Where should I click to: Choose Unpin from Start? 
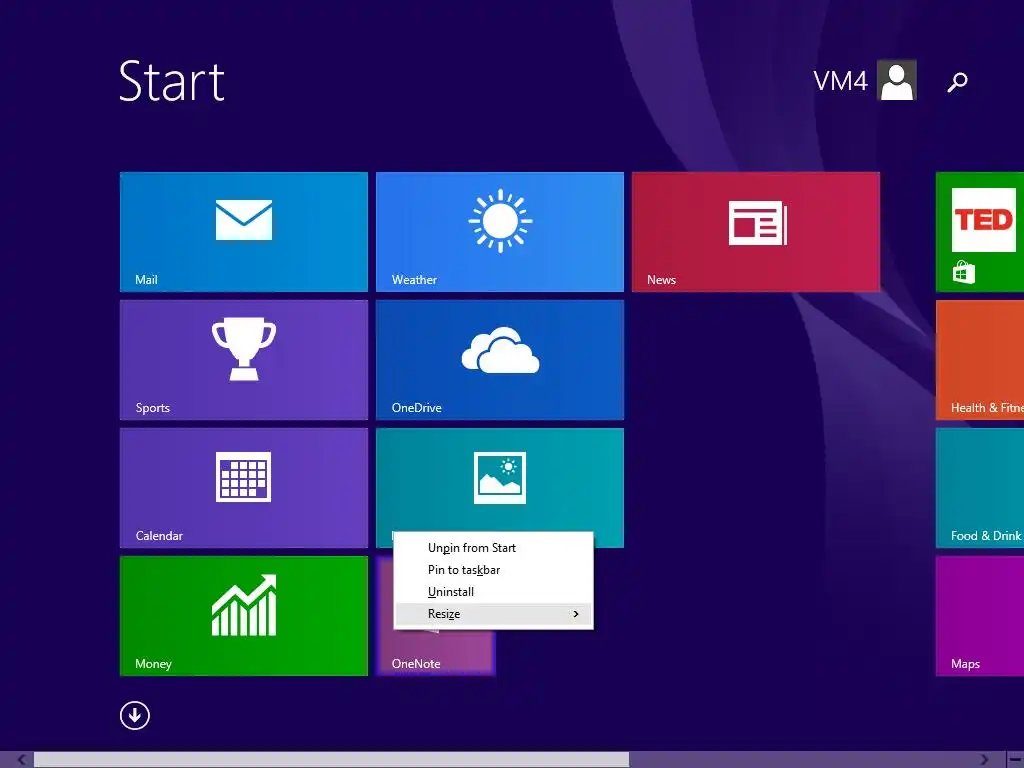494,548
